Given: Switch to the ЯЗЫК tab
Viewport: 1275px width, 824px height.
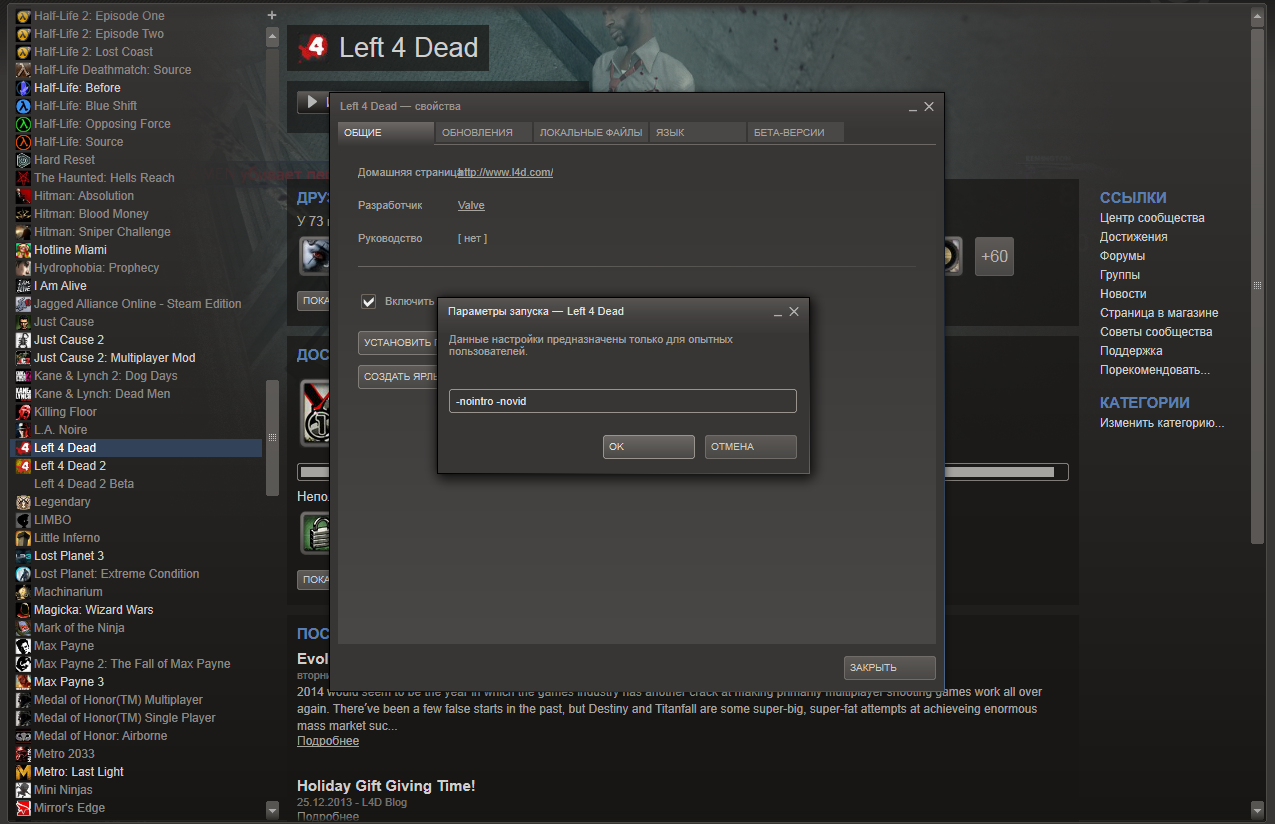Looking at the screenshot, I should (x=698, y=133).
